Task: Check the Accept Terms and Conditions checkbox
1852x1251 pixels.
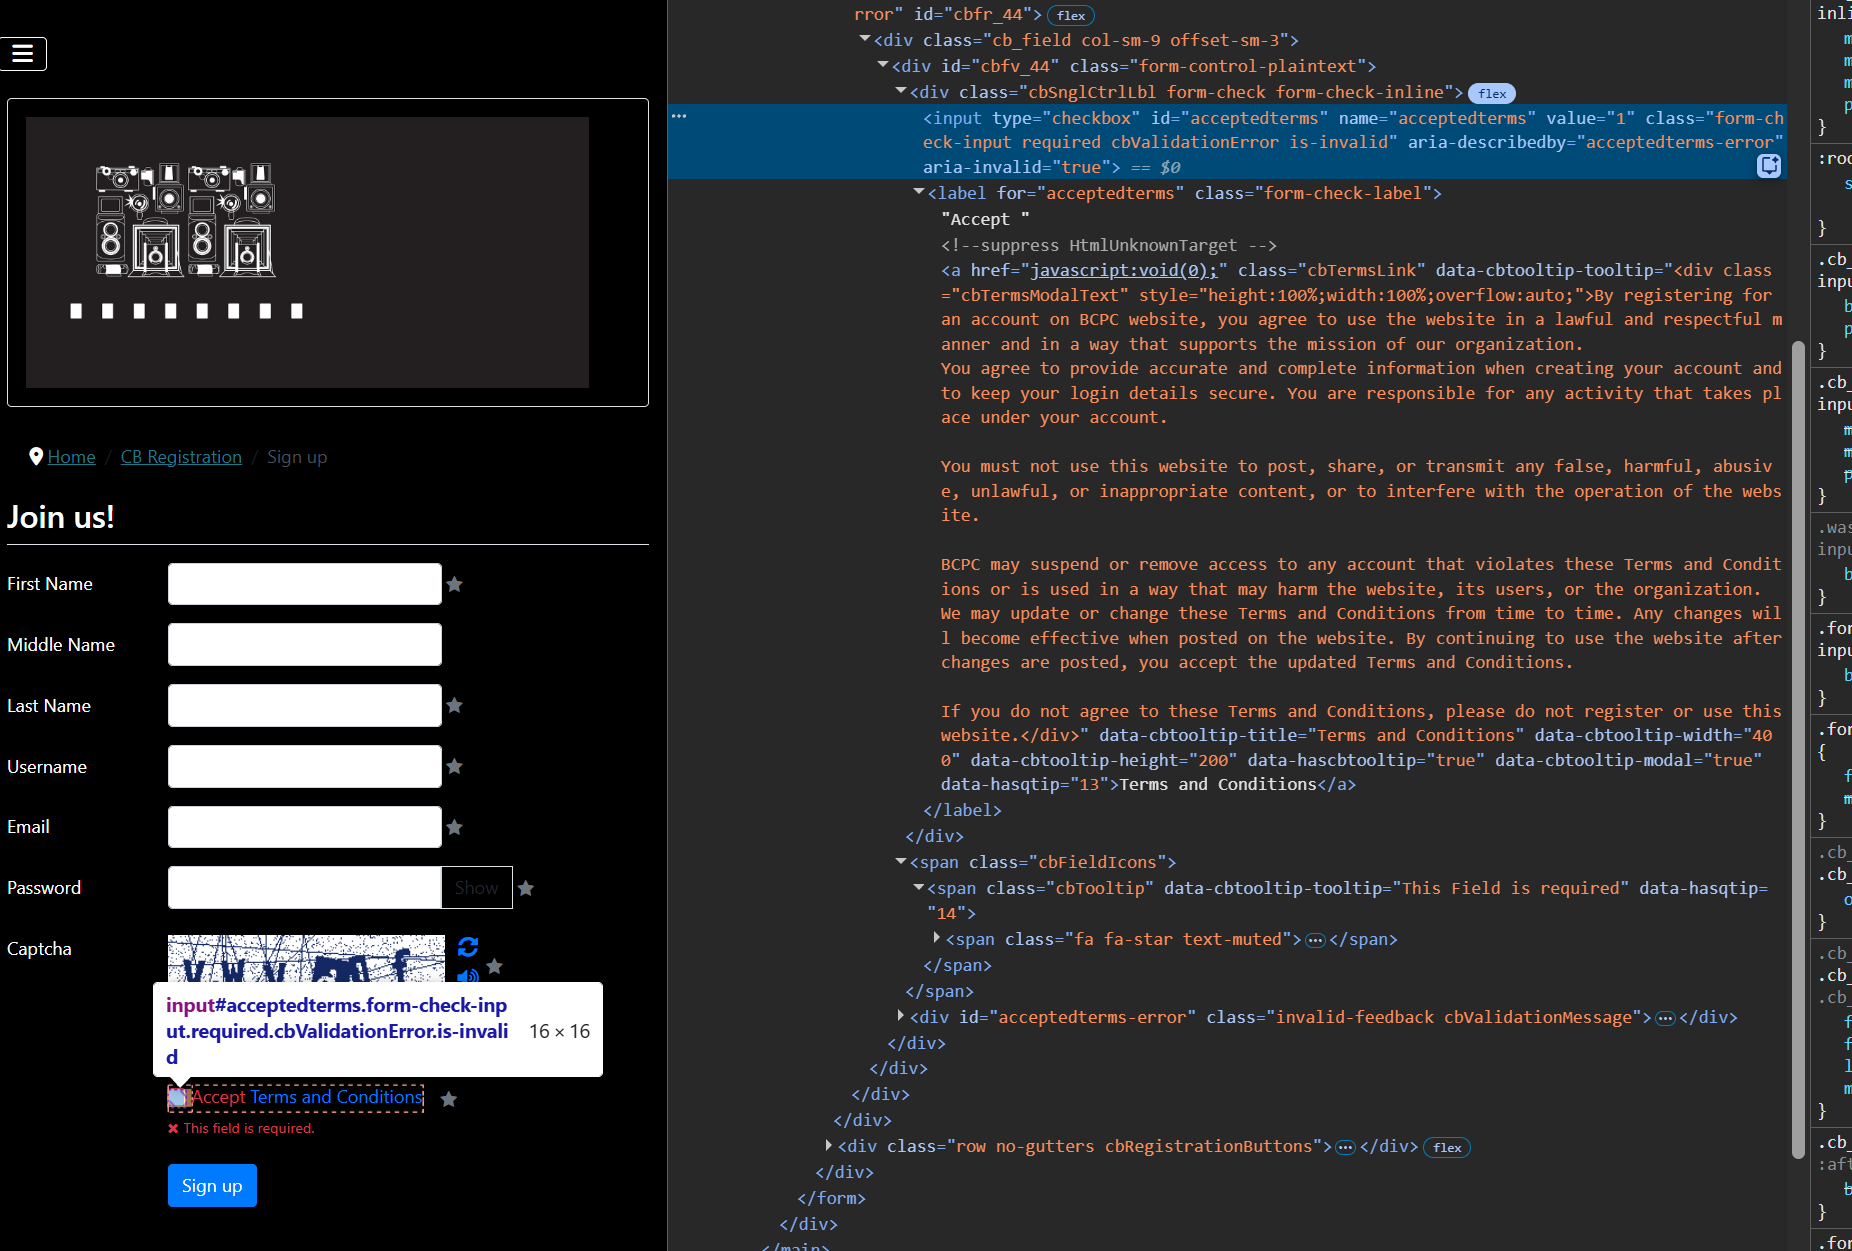Action: [x=177, y=1098]
